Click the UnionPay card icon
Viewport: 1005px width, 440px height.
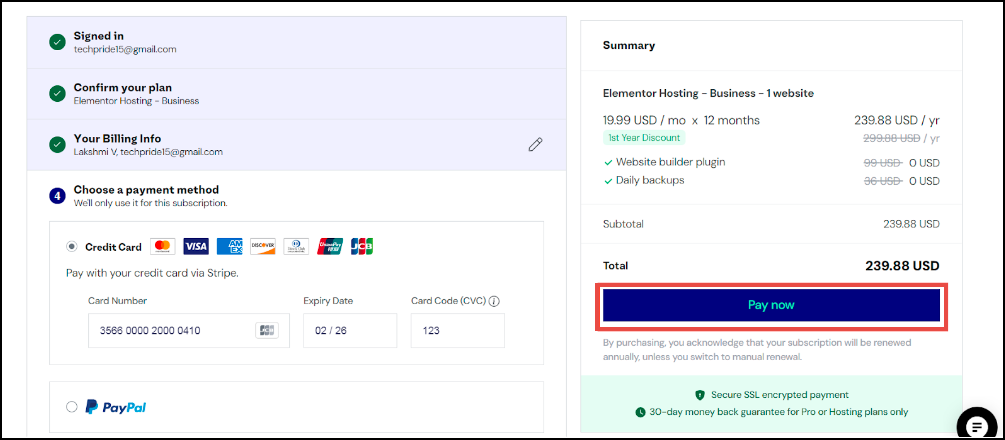pos(329,246)
